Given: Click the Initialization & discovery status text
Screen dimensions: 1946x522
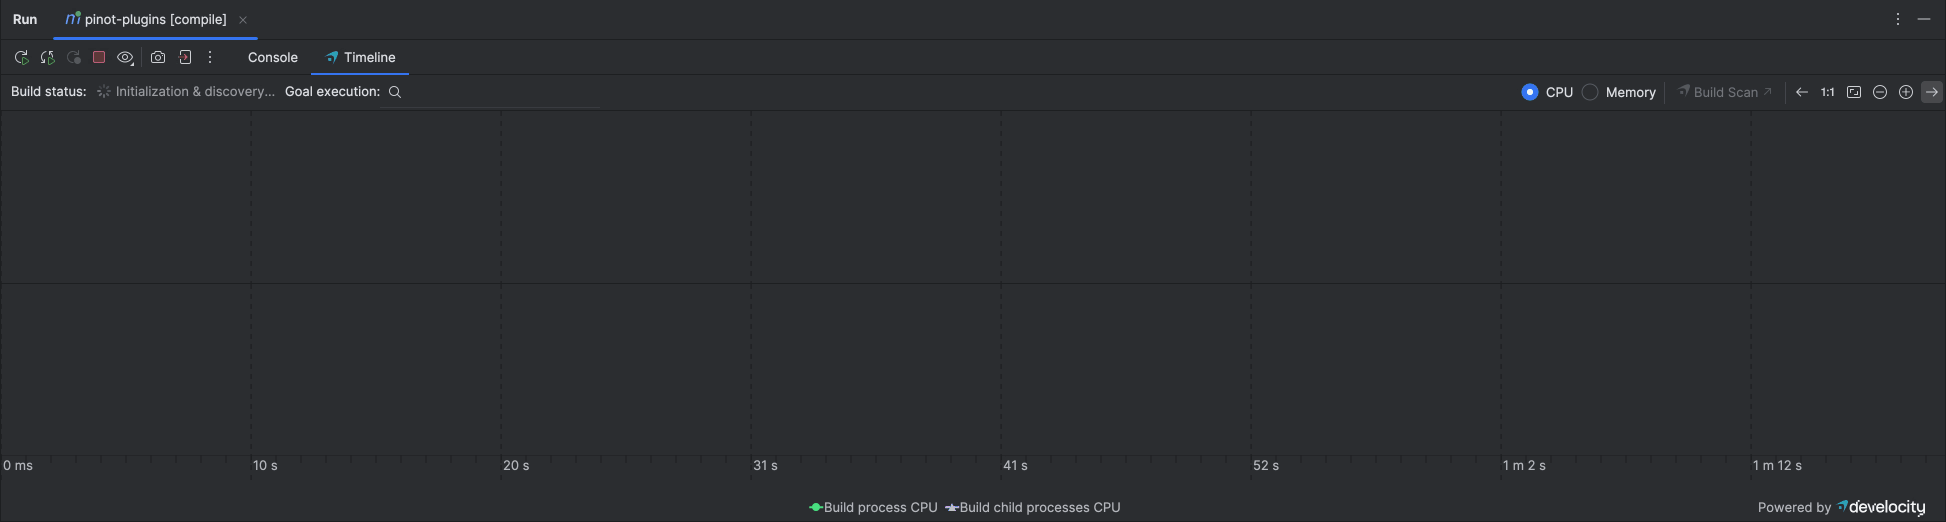Looking at the screenshot, I should pyautogui.click(x=195, y=92).
